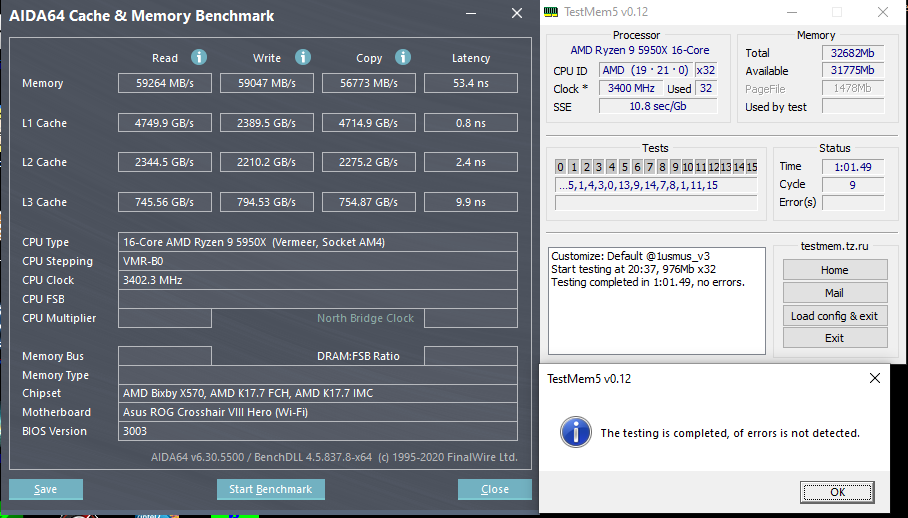
Task: Click Close button at bottom of AIDA64
Action: tap(495, 489)
